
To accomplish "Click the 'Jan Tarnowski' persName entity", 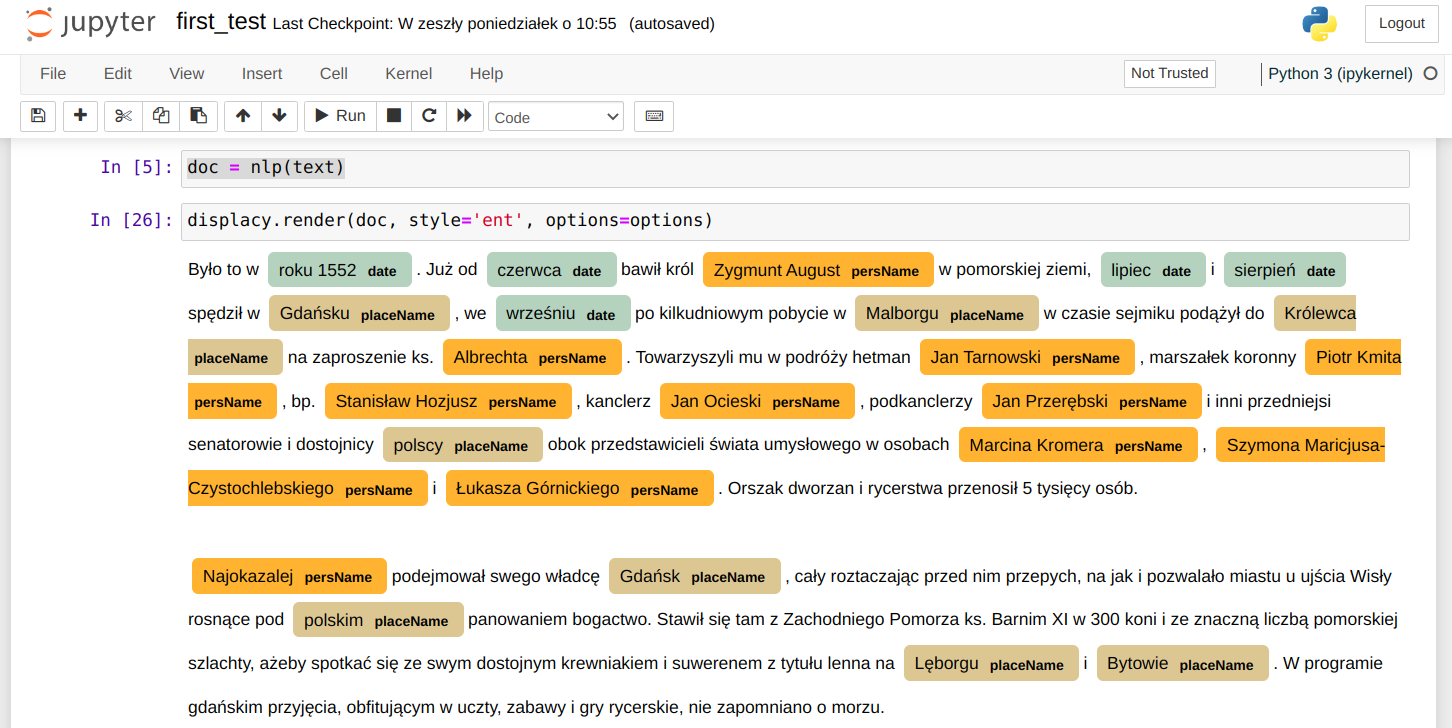I will (x=1027, y=357).
